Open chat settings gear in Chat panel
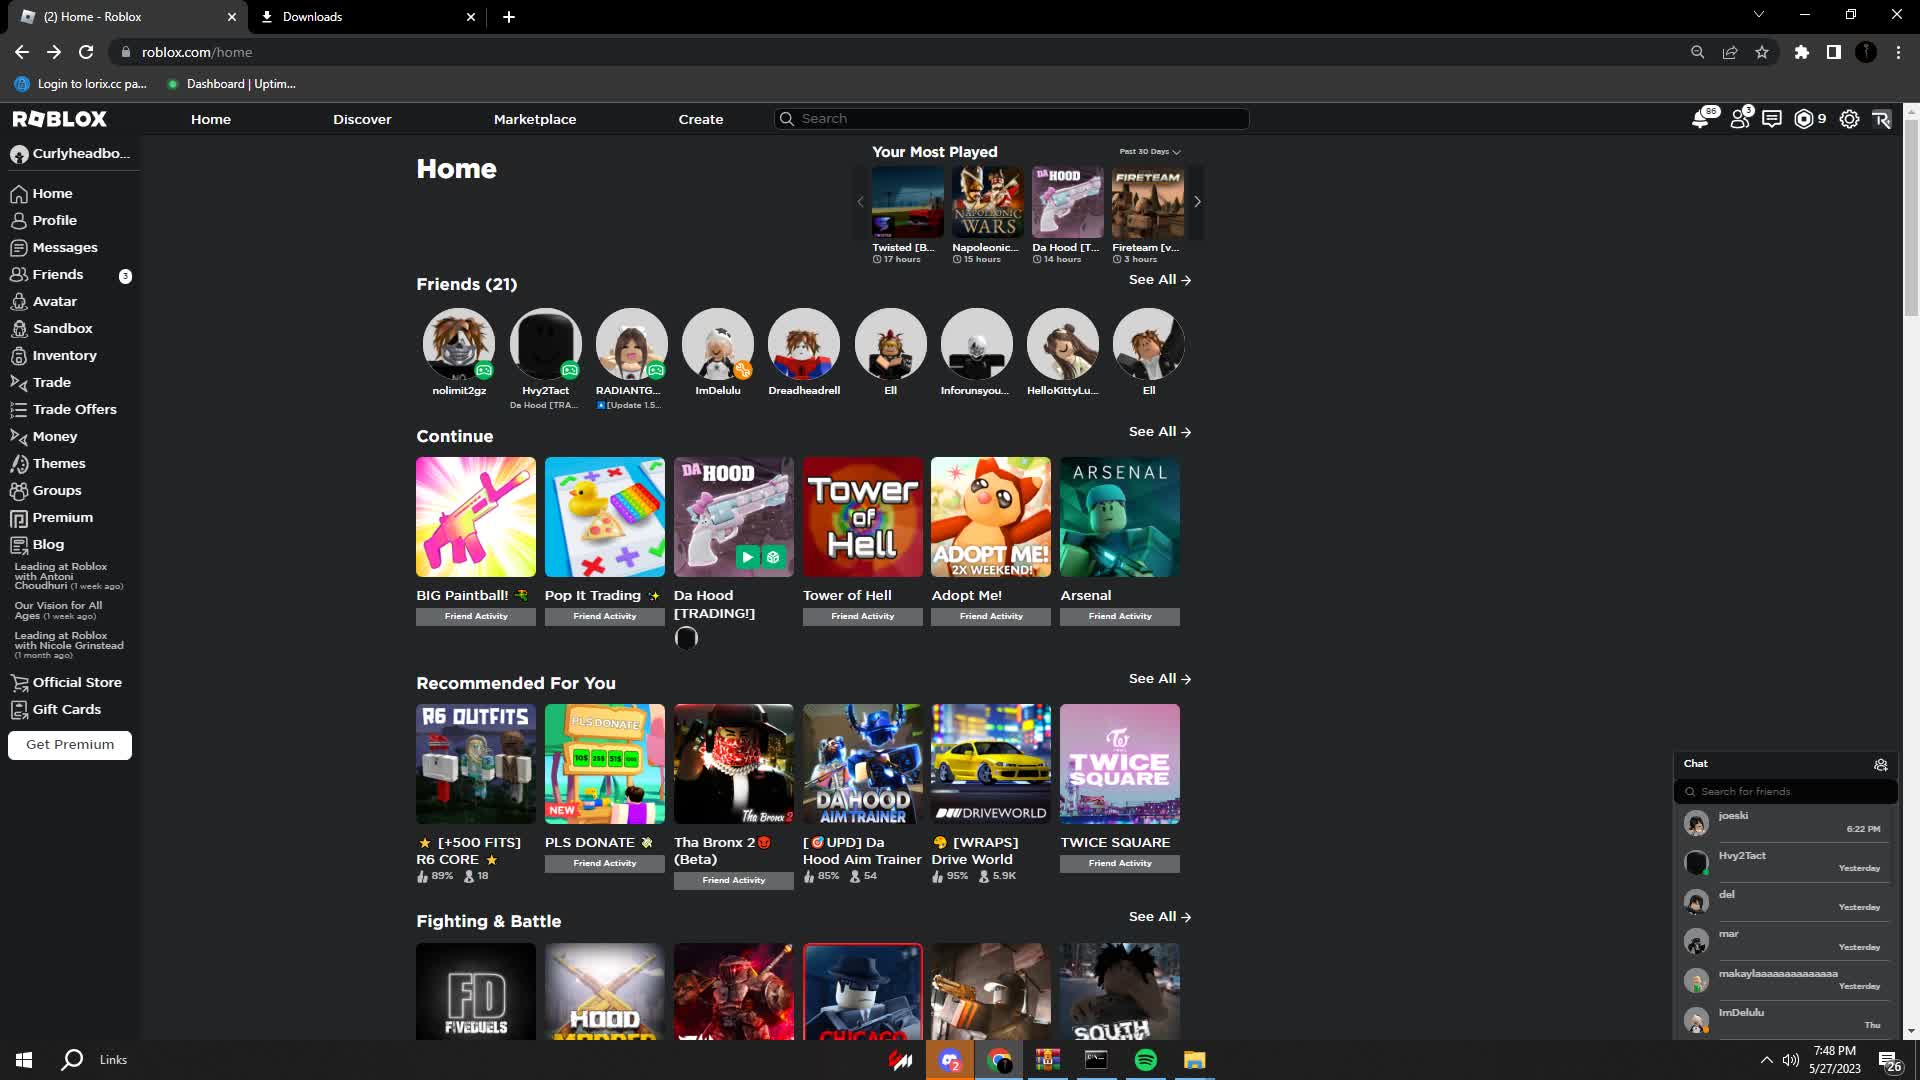This screenshot has height=1080, width=1920. (x=1881, y=764)
